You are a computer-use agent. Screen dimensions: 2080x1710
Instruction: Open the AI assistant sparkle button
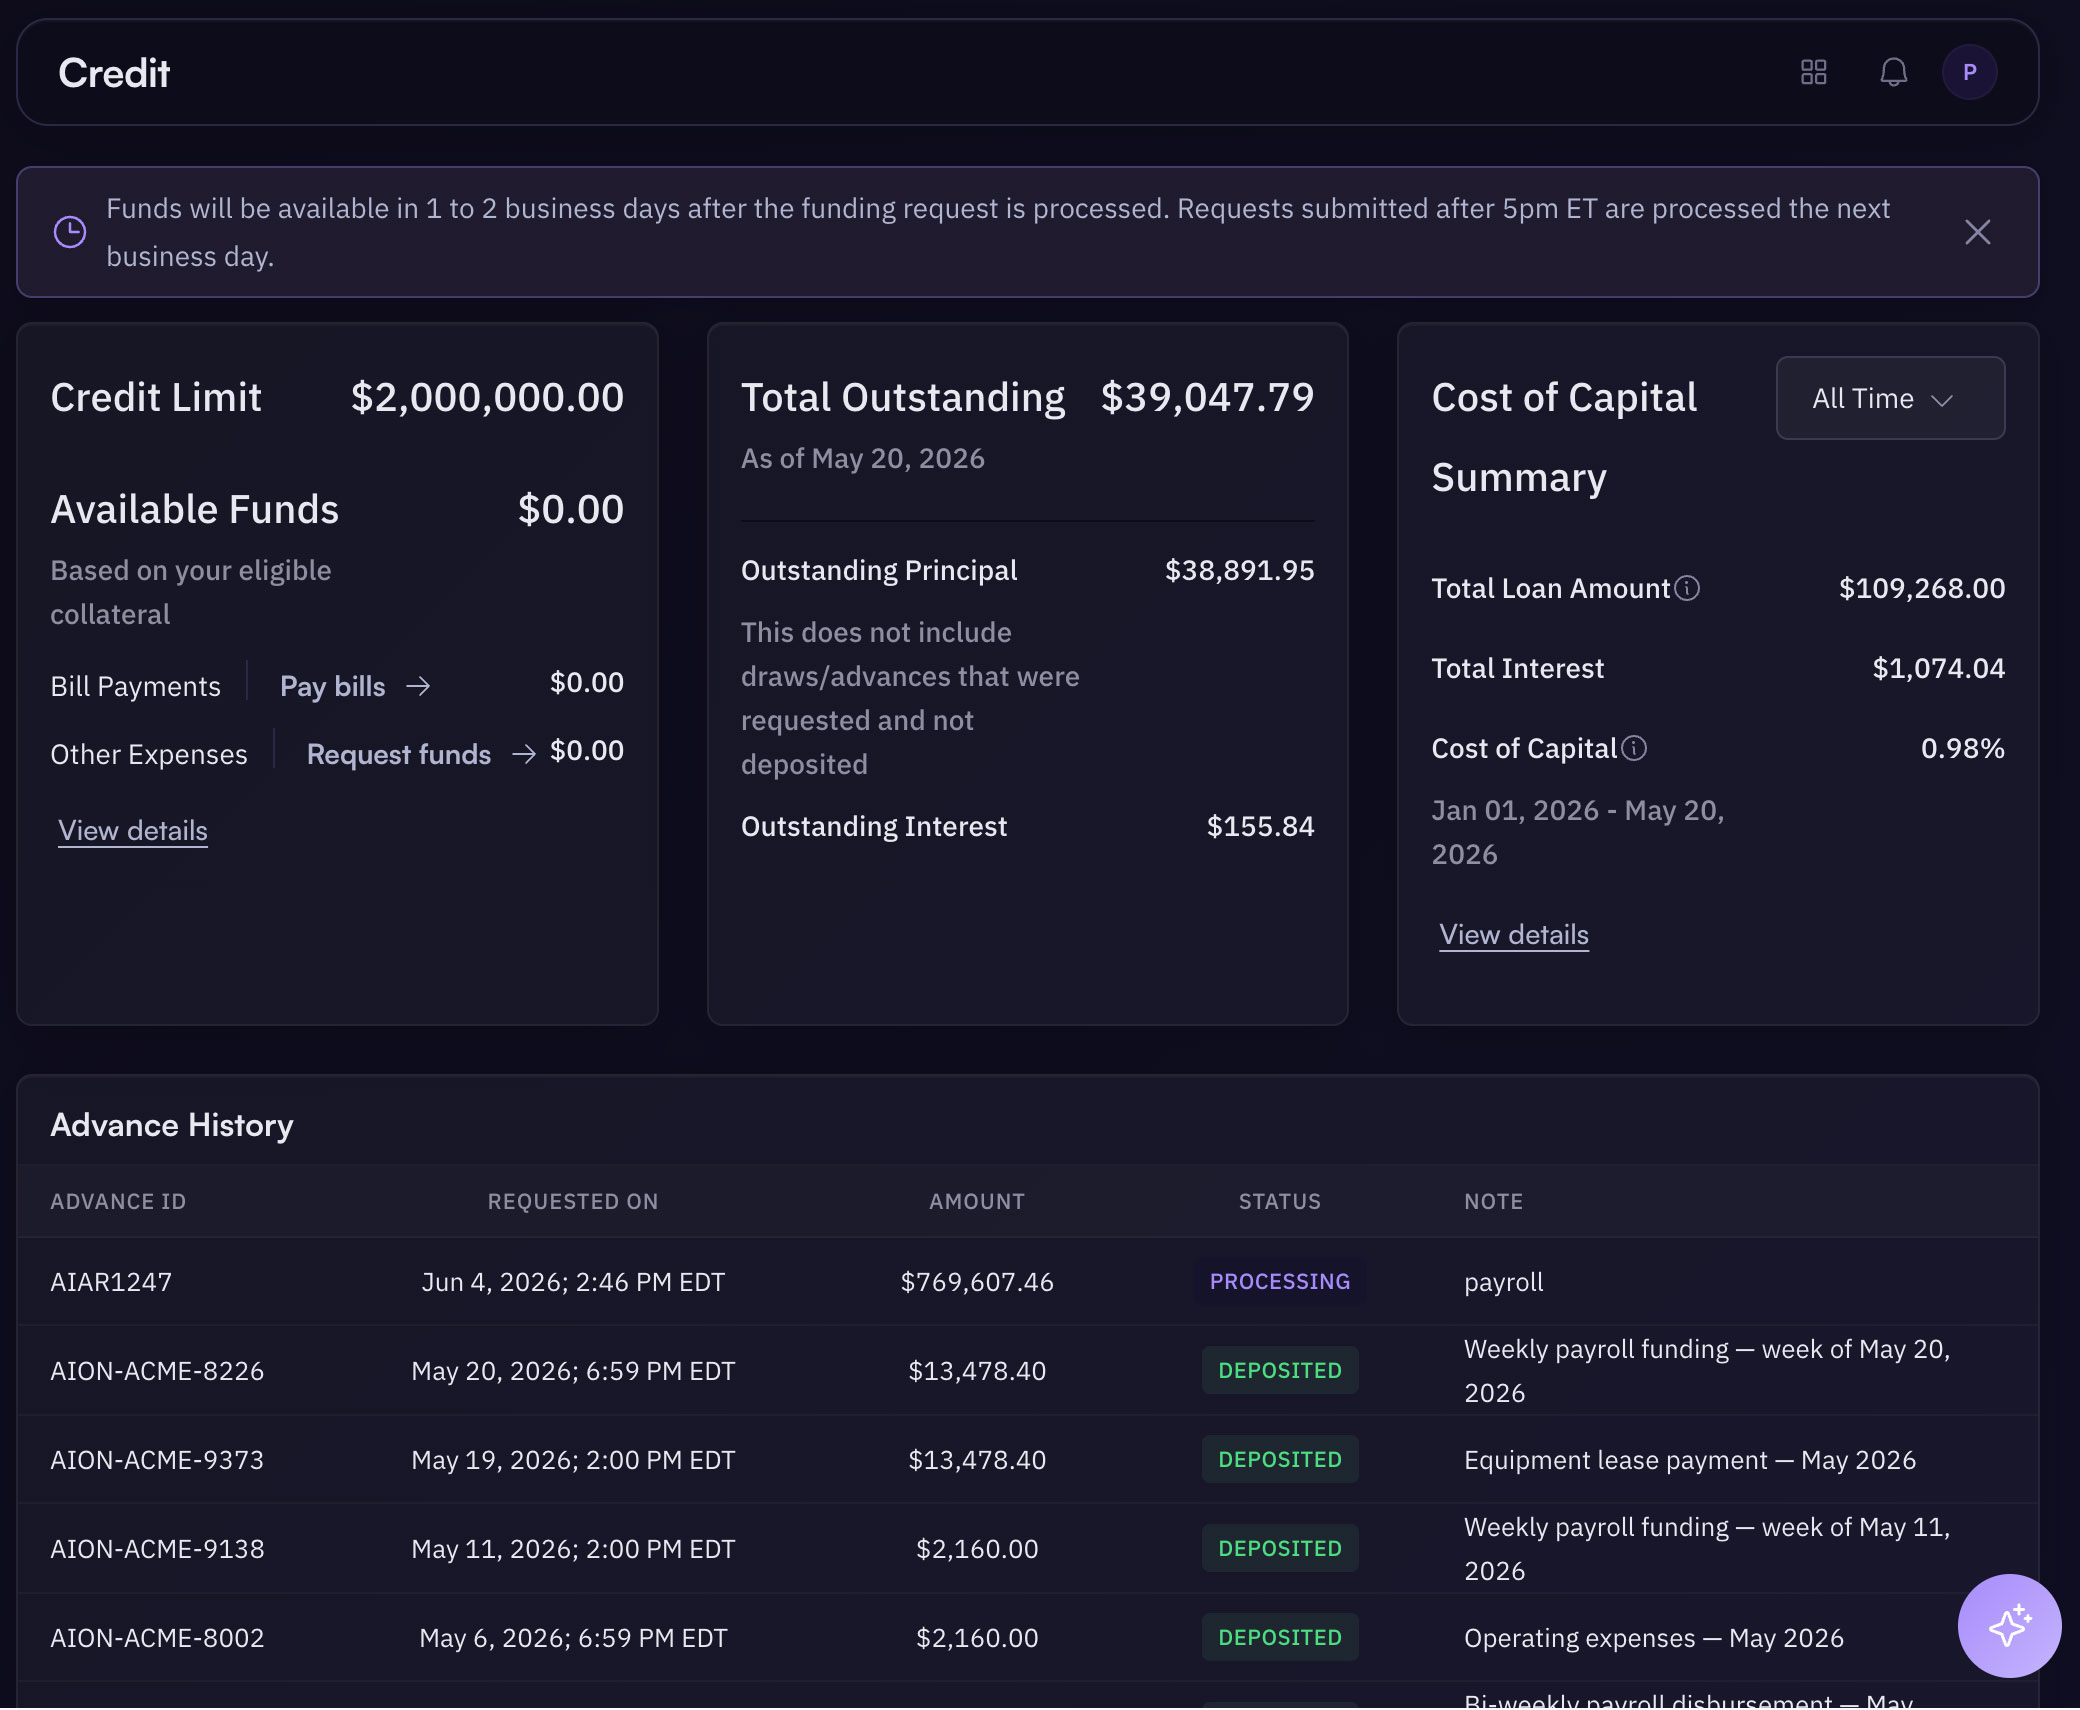pyautogui.click(x=2009, y=1625)
